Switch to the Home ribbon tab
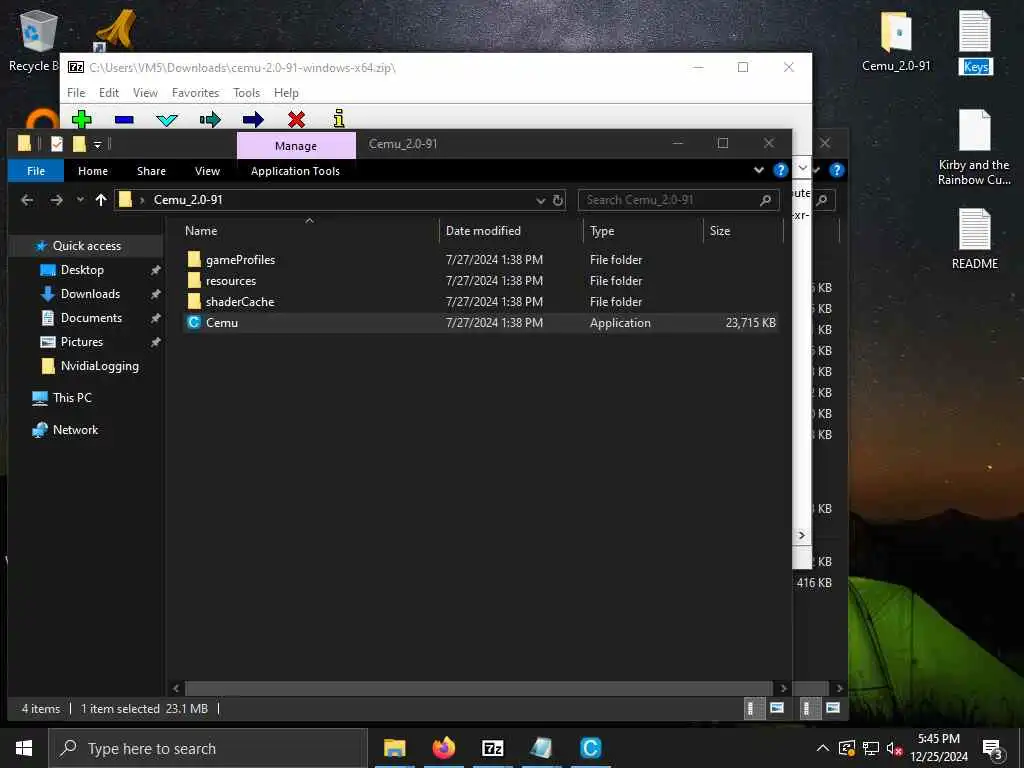1024x768 pixels. tap(93, 170)
